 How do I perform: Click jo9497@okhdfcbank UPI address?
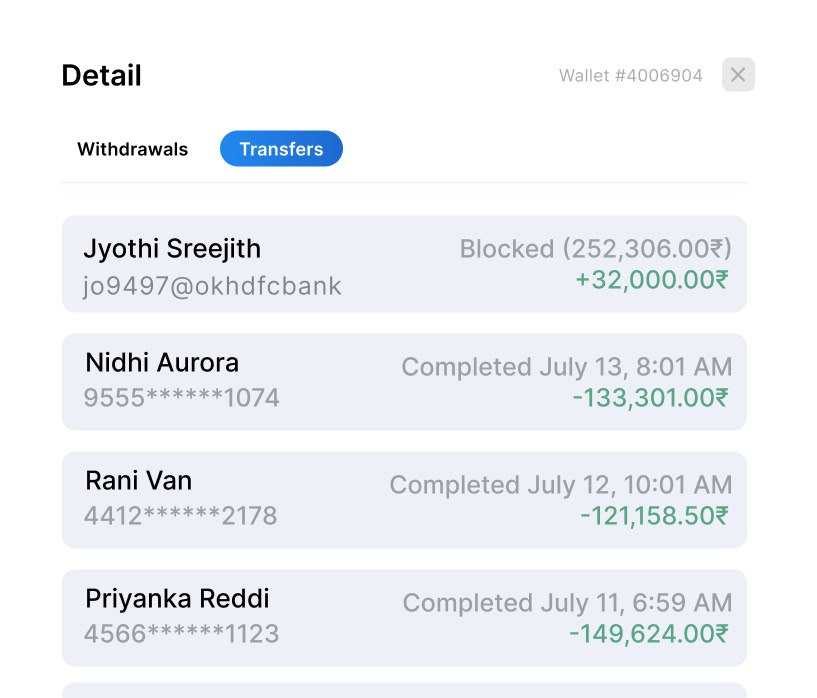tap(212, 287)
